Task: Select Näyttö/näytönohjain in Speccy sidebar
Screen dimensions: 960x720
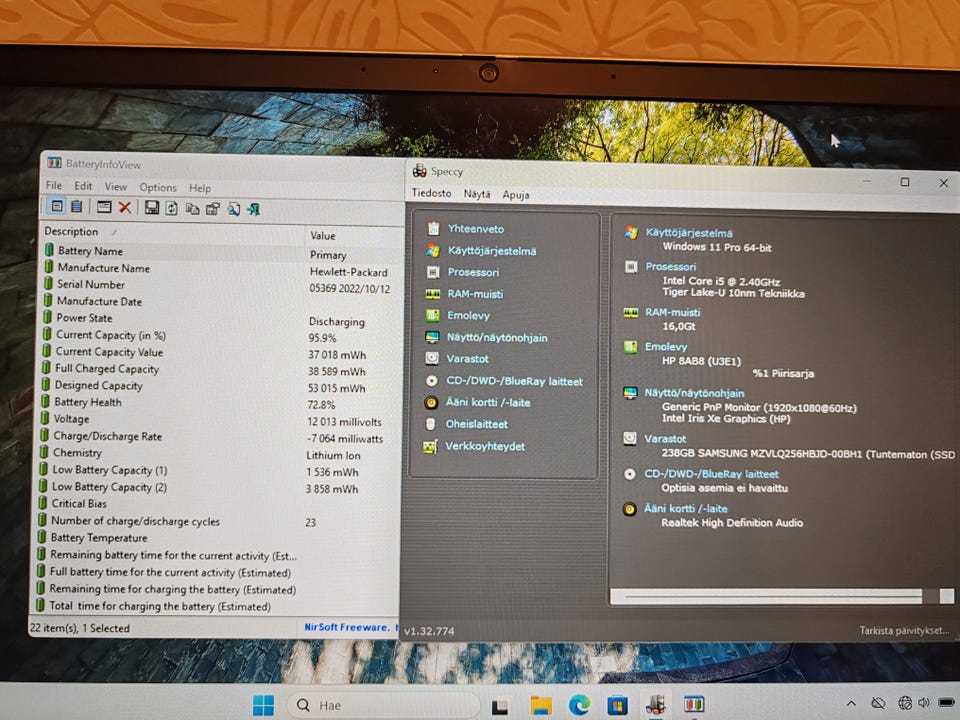Action: (497, 338)
